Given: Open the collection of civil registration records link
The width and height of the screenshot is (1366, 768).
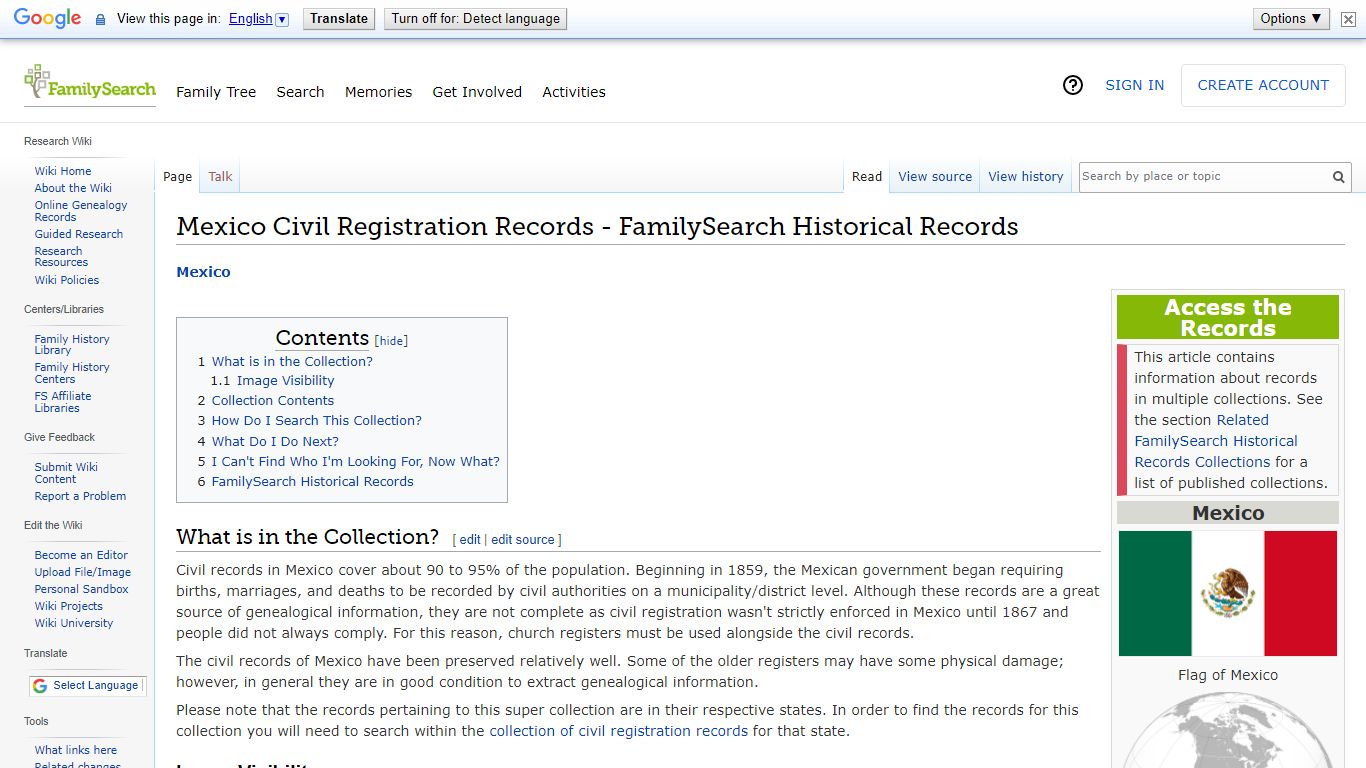Looking at the screenshot, I should coord(617,731).
